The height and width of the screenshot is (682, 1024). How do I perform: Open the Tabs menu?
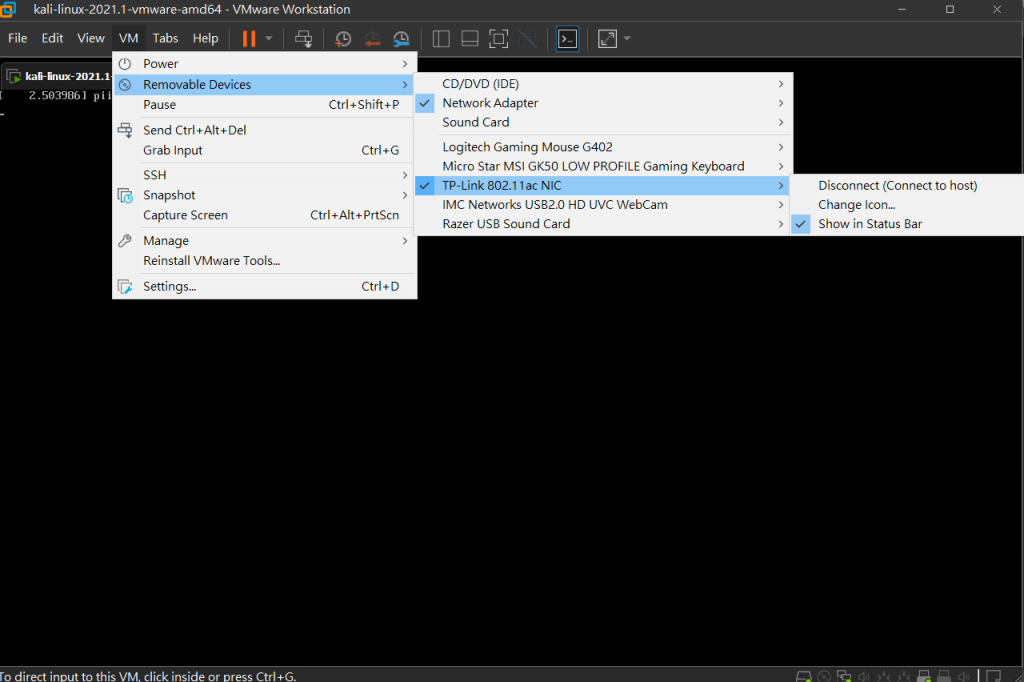165,38
